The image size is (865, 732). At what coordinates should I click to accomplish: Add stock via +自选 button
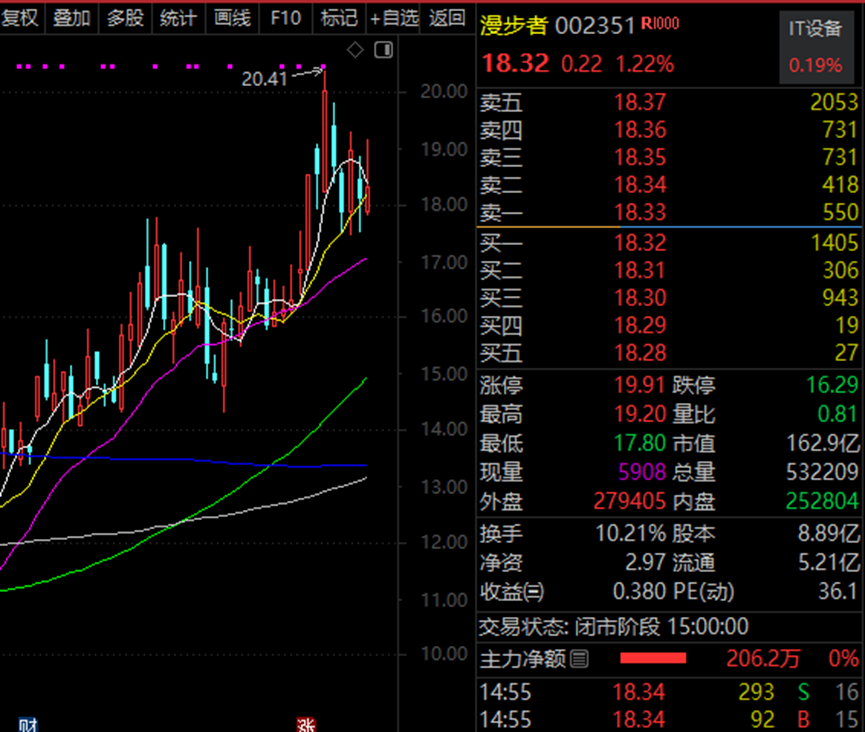pos(394,18)
